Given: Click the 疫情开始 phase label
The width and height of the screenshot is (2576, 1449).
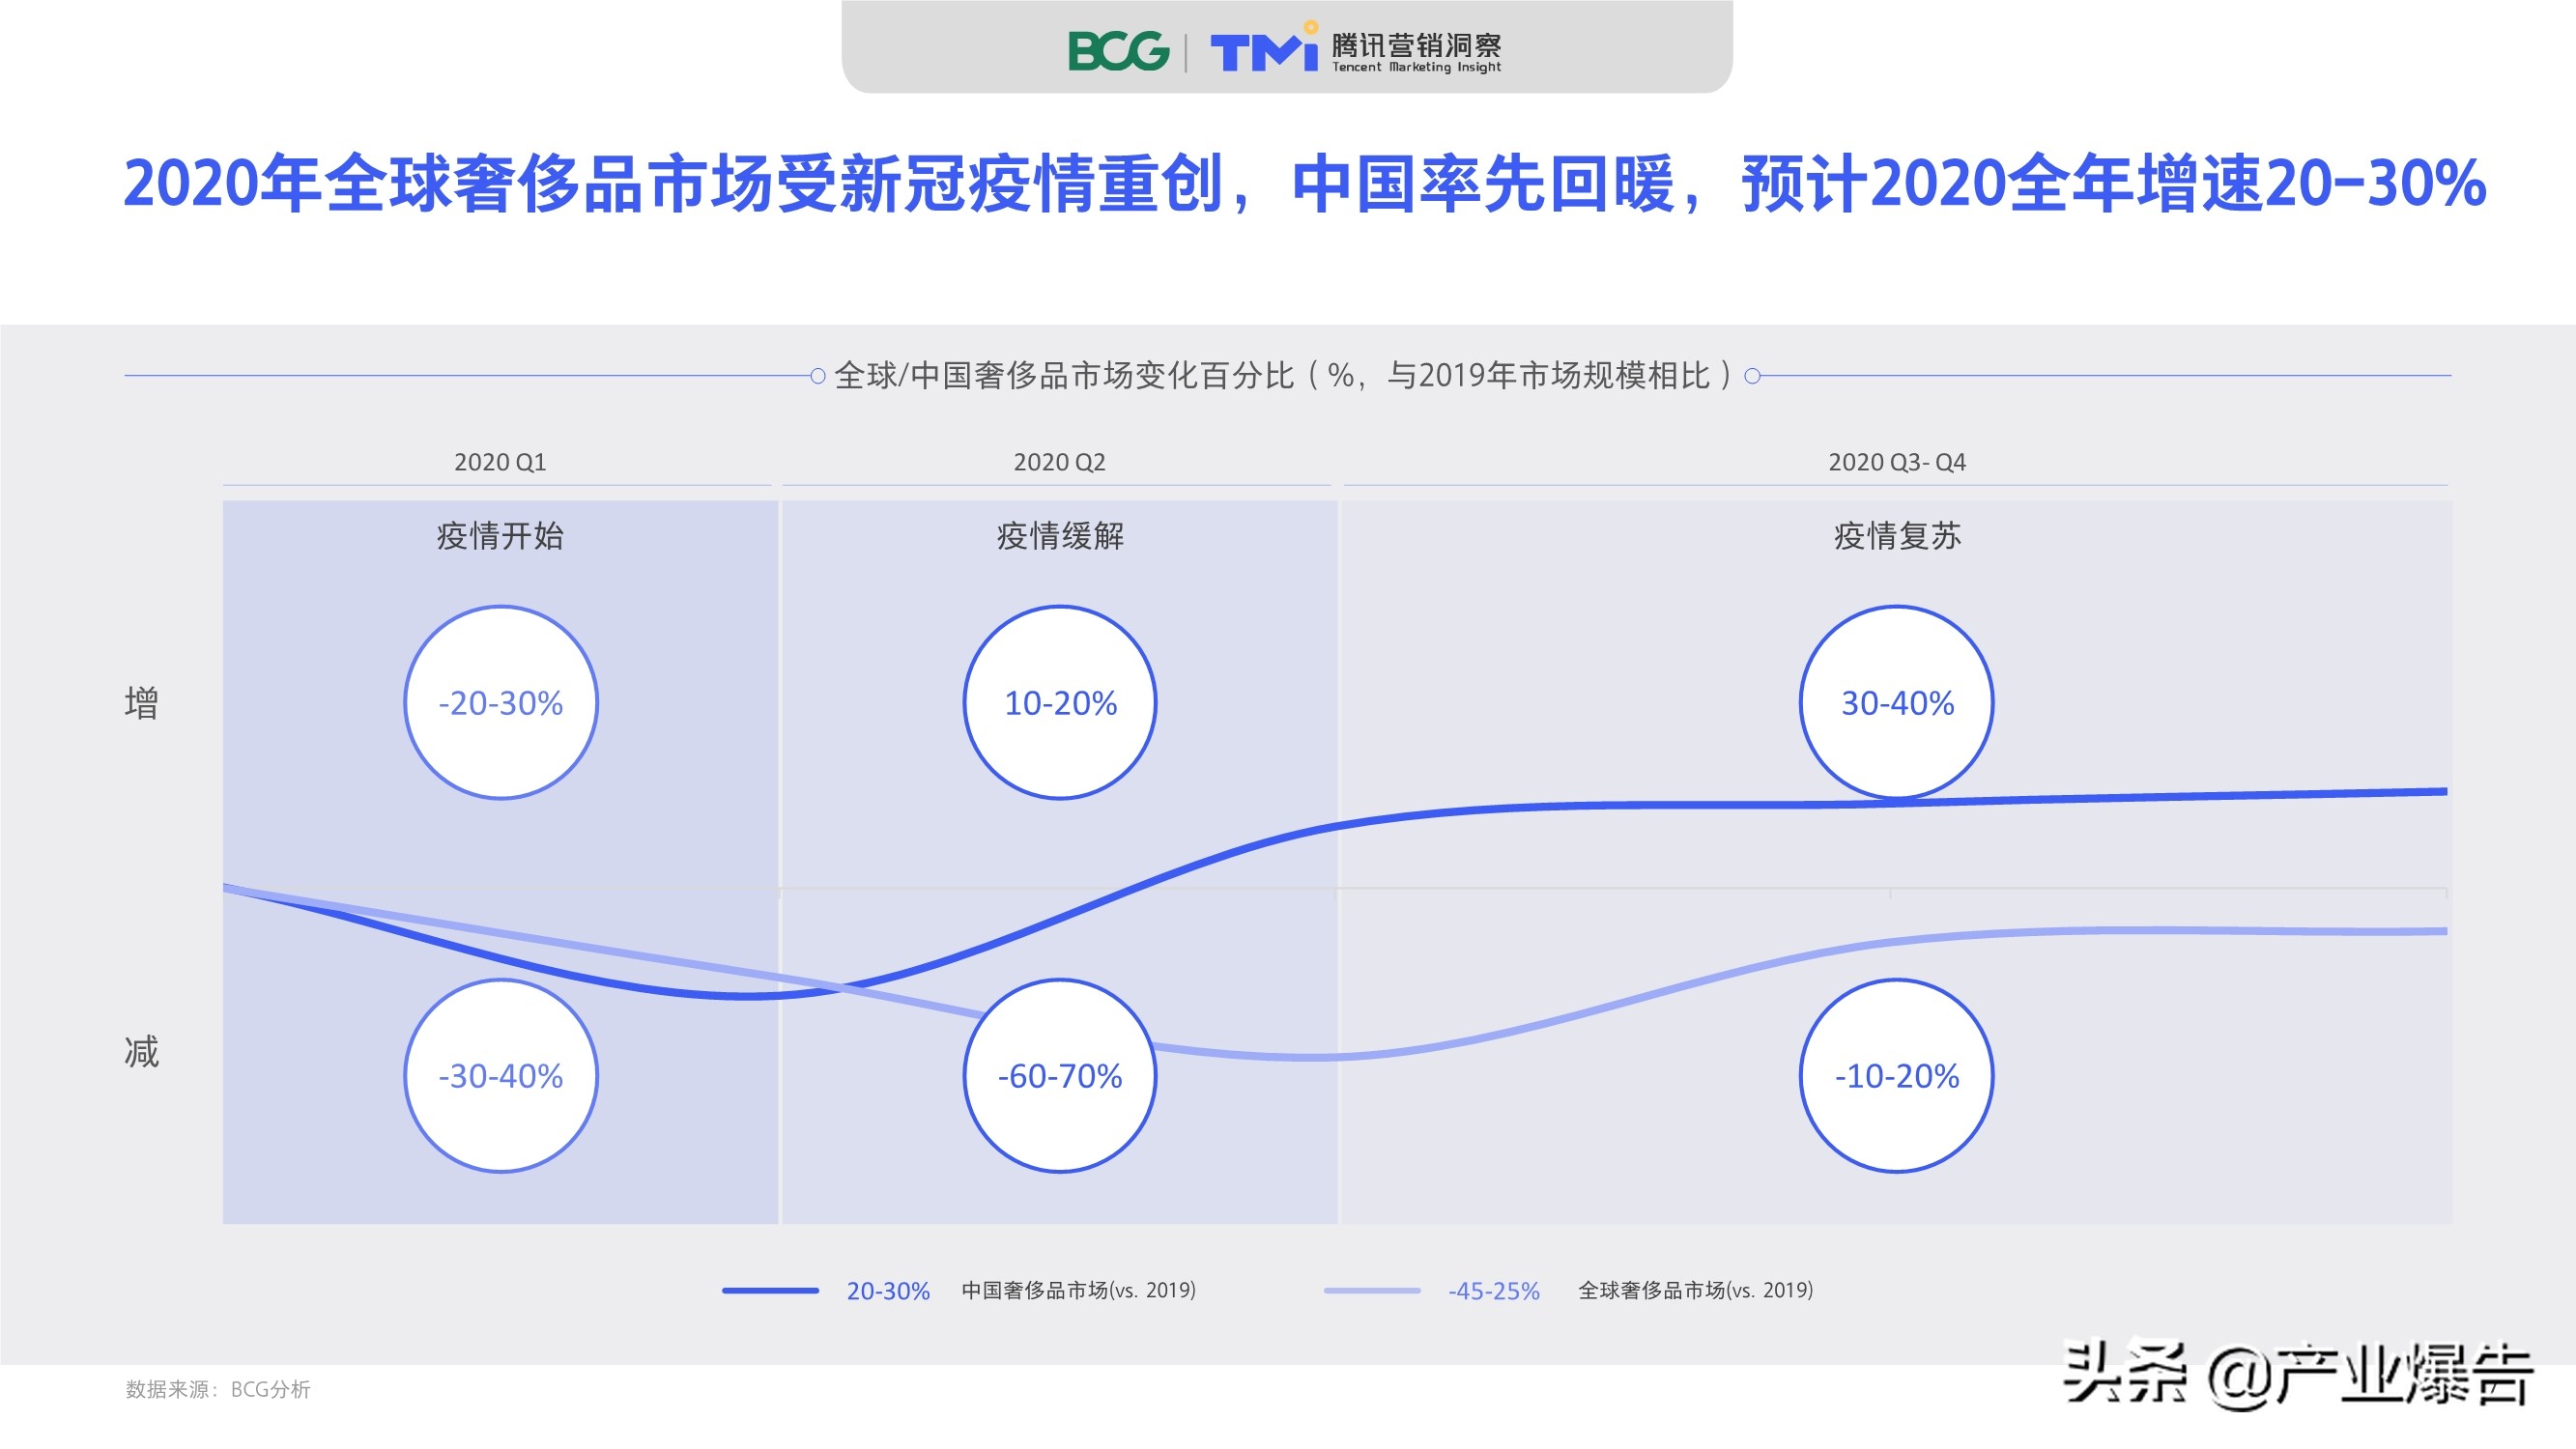Looking at the screenshot, I should (x=500, y=536).
